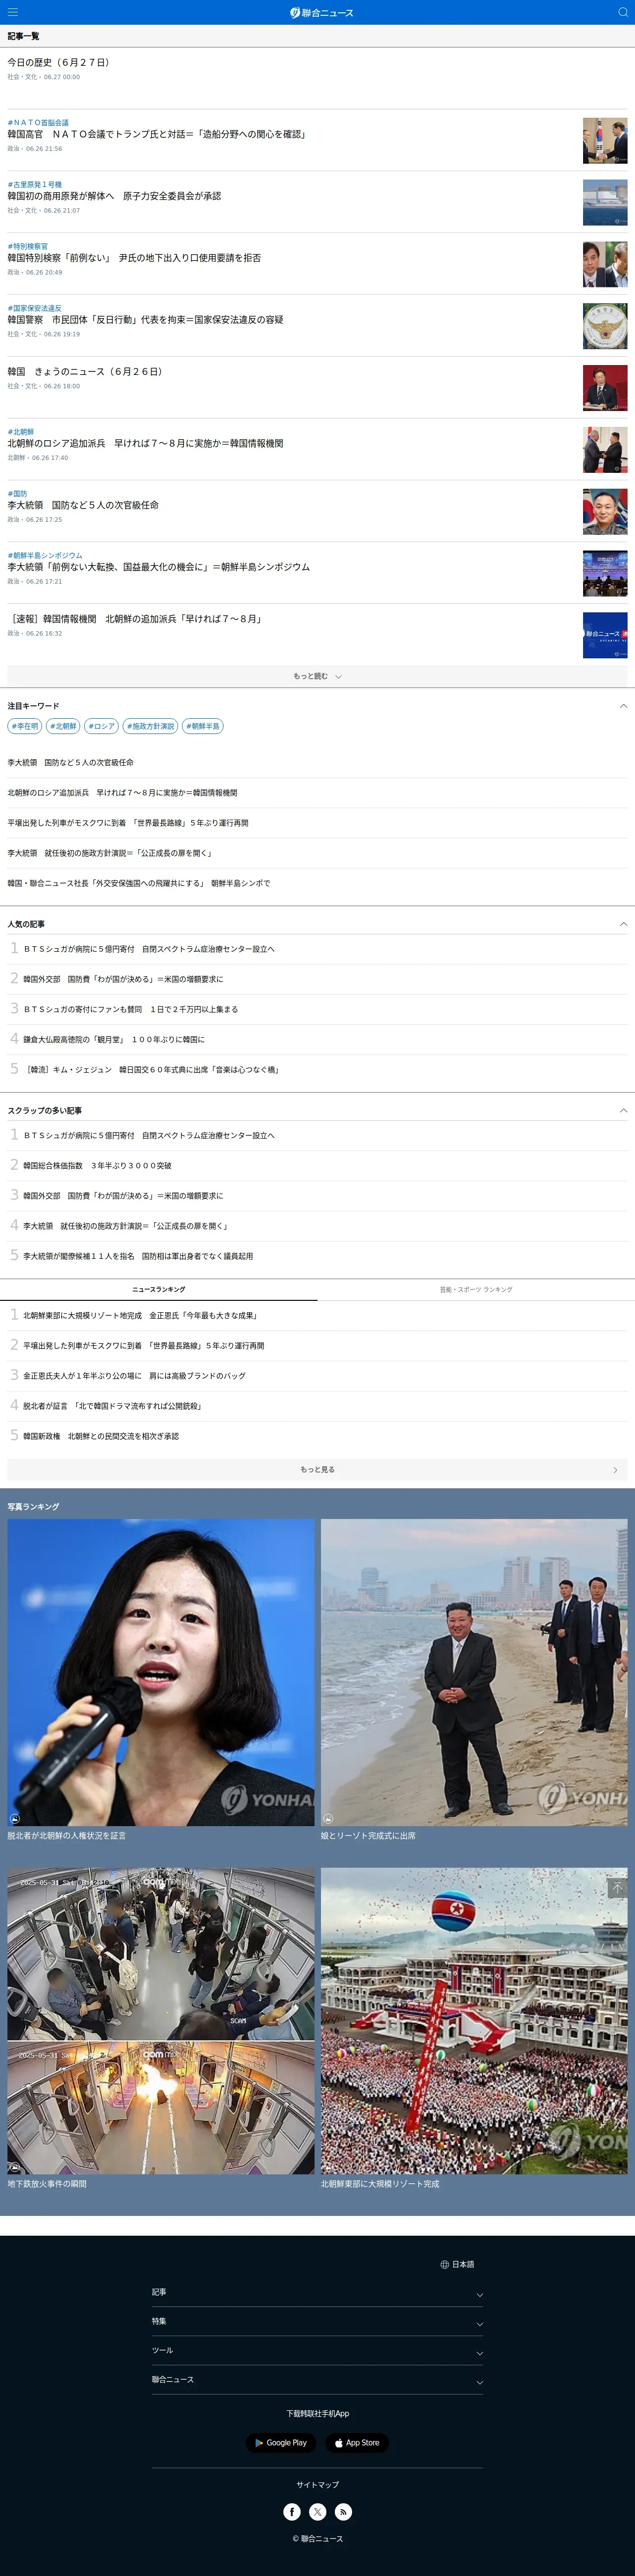Screen dimensions: 635x2576
Task: Select the ニュースランキング tab
Action: (159, 1289)
